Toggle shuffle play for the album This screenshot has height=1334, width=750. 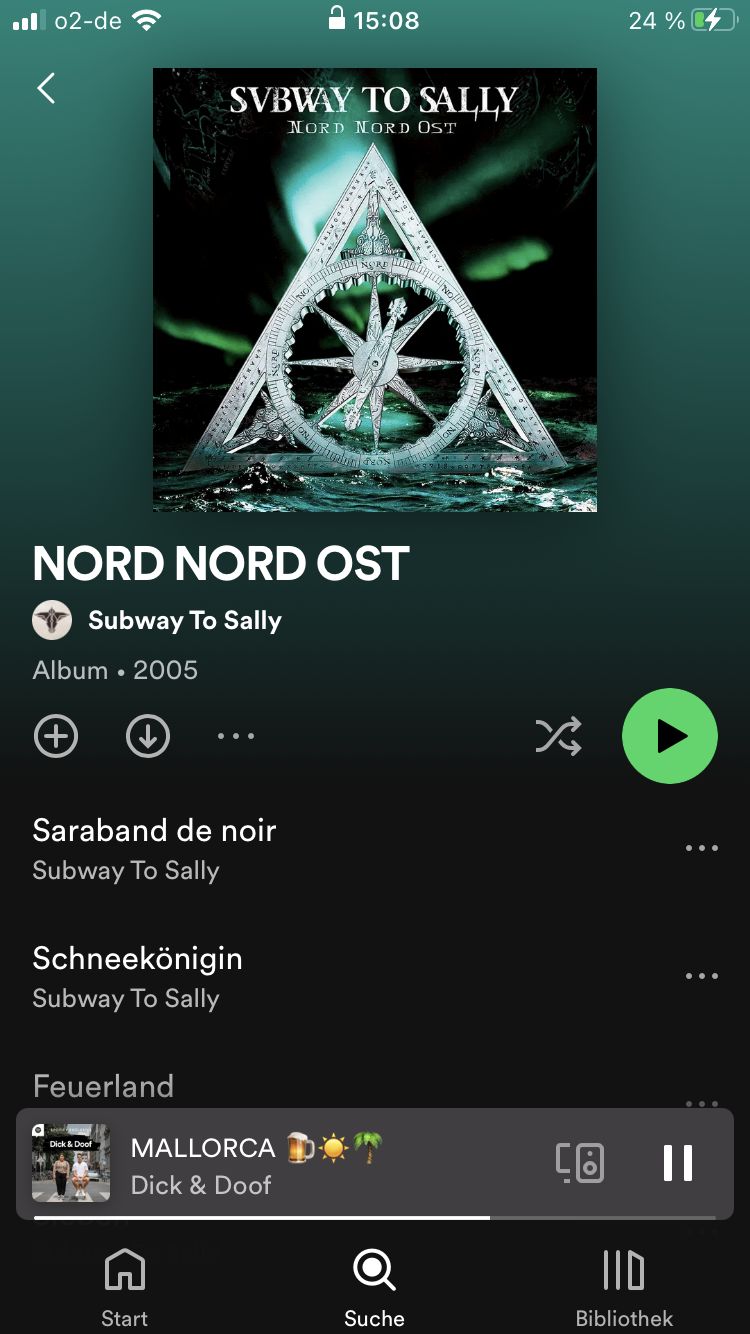[x=558, y=736]
